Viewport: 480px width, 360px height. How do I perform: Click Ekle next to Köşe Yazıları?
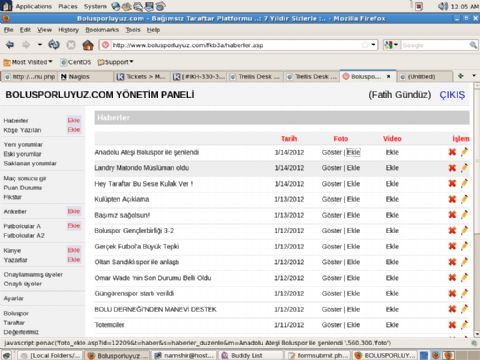click(x=74, y=130)
